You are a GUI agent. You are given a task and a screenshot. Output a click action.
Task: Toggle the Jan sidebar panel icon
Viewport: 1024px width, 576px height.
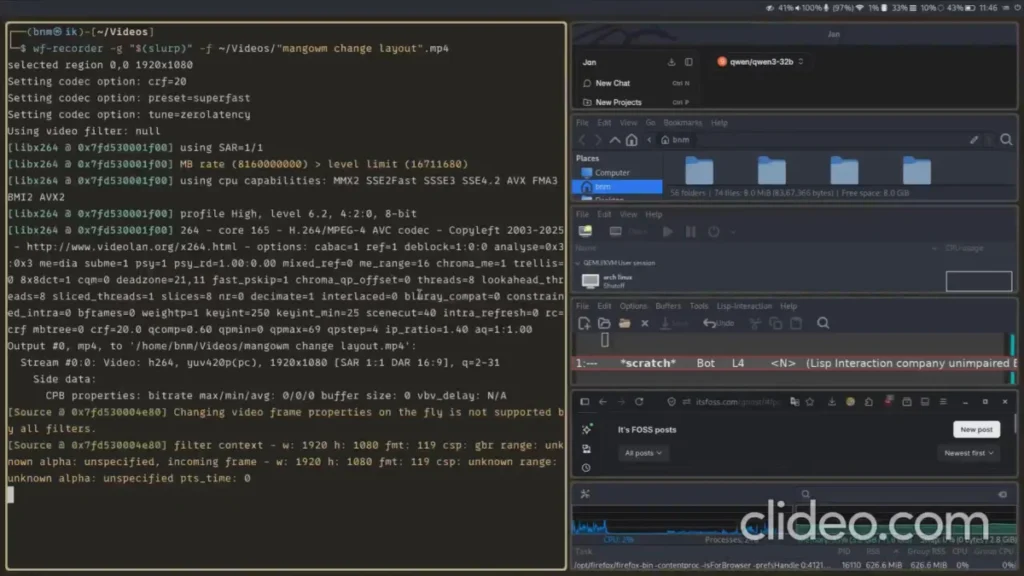pos(688,62)
